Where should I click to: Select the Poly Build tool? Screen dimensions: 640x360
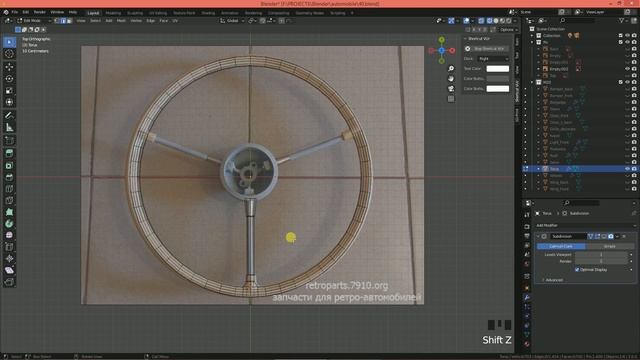pos(9,212)
